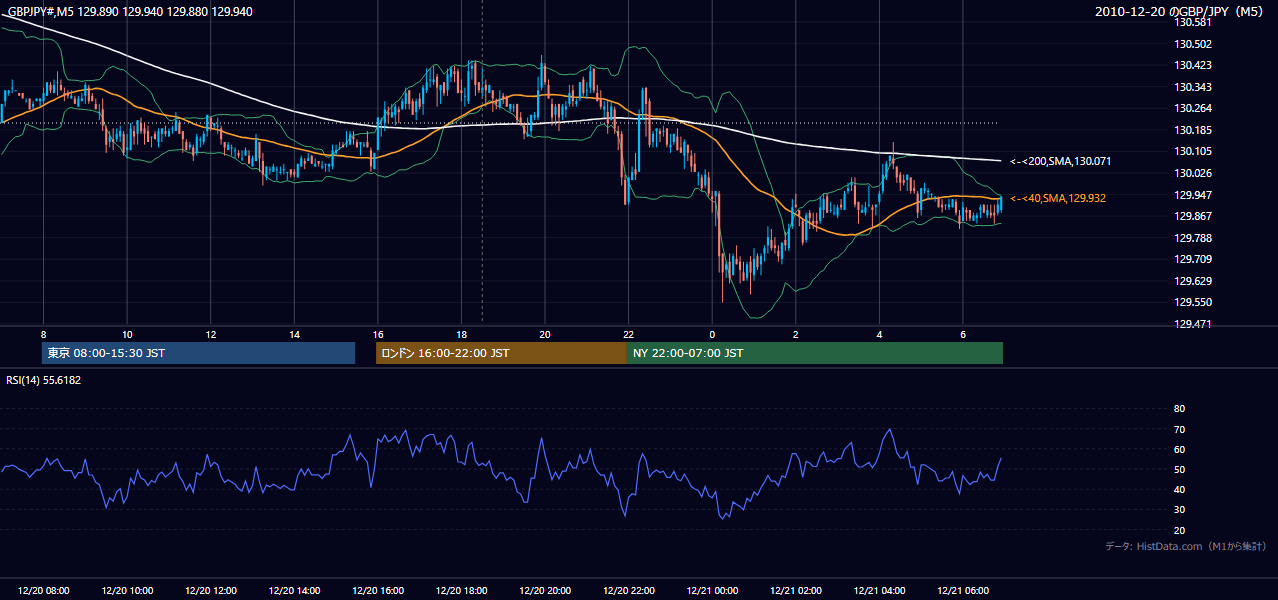Image resolution: width=1278 pixels, height=600 pixels.
Task: Click the 12/21 06:00 bottom time label
Action: (962, 591)
